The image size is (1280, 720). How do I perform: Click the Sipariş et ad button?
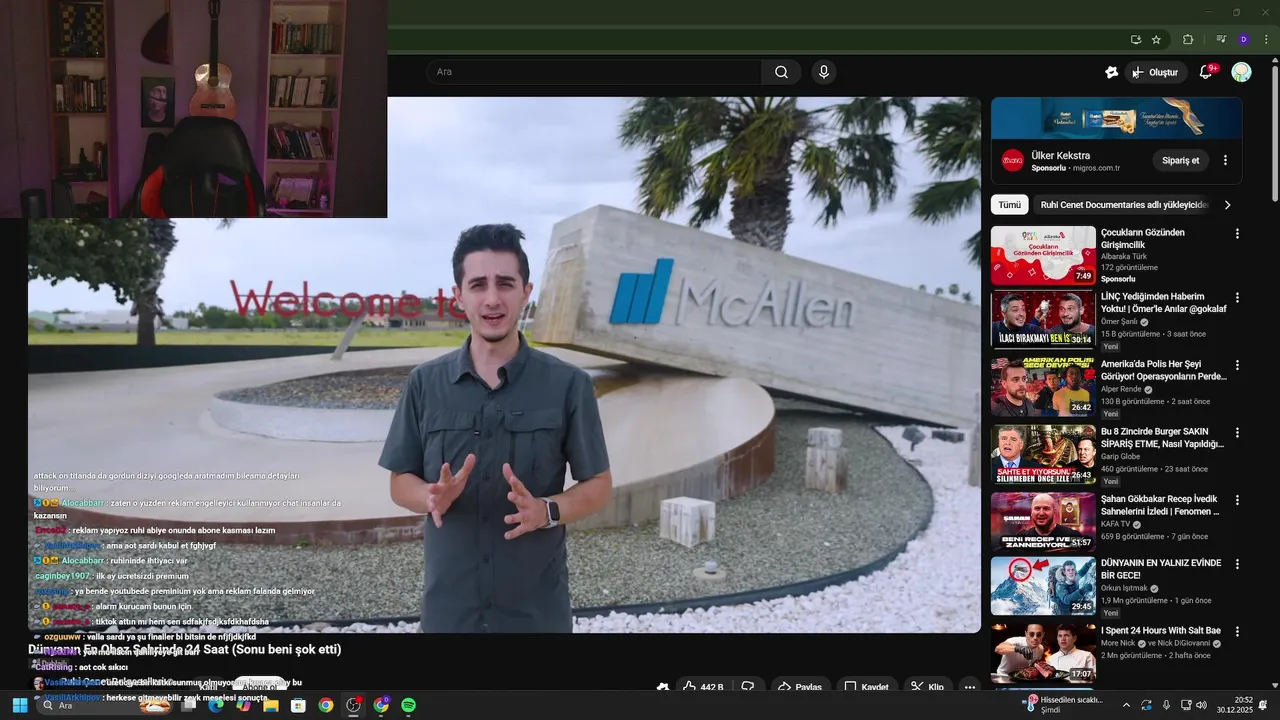1180,160
